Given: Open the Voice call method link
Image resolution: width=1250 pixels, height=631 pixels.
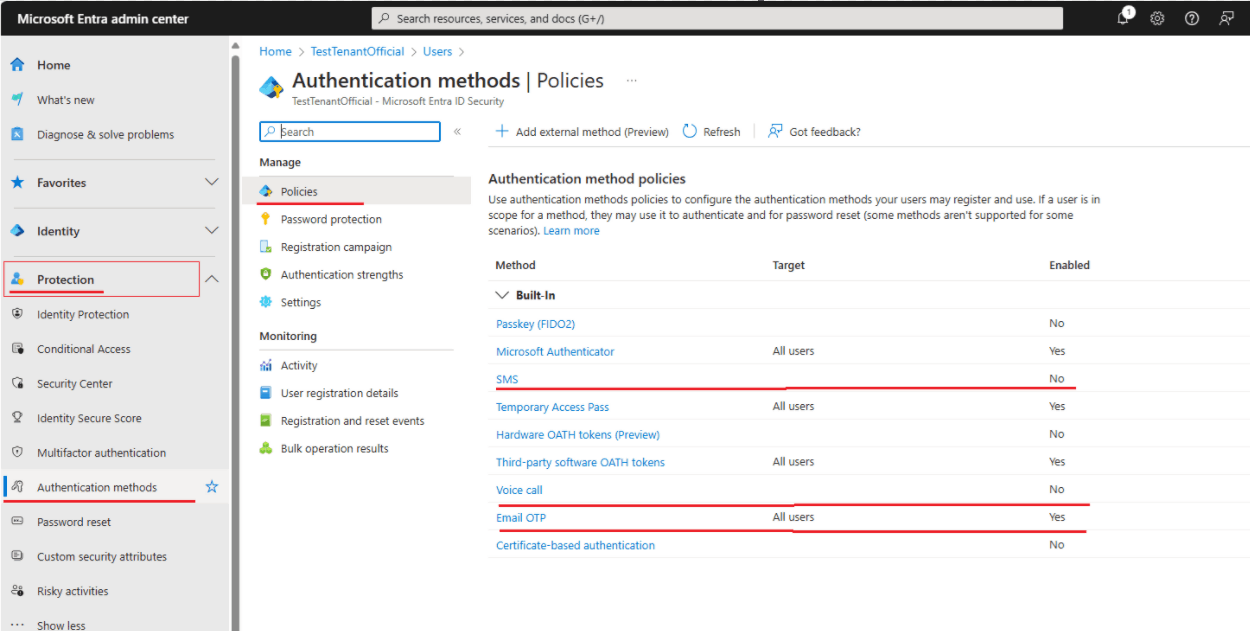Looking at the screenshot, I should (519, 490).
